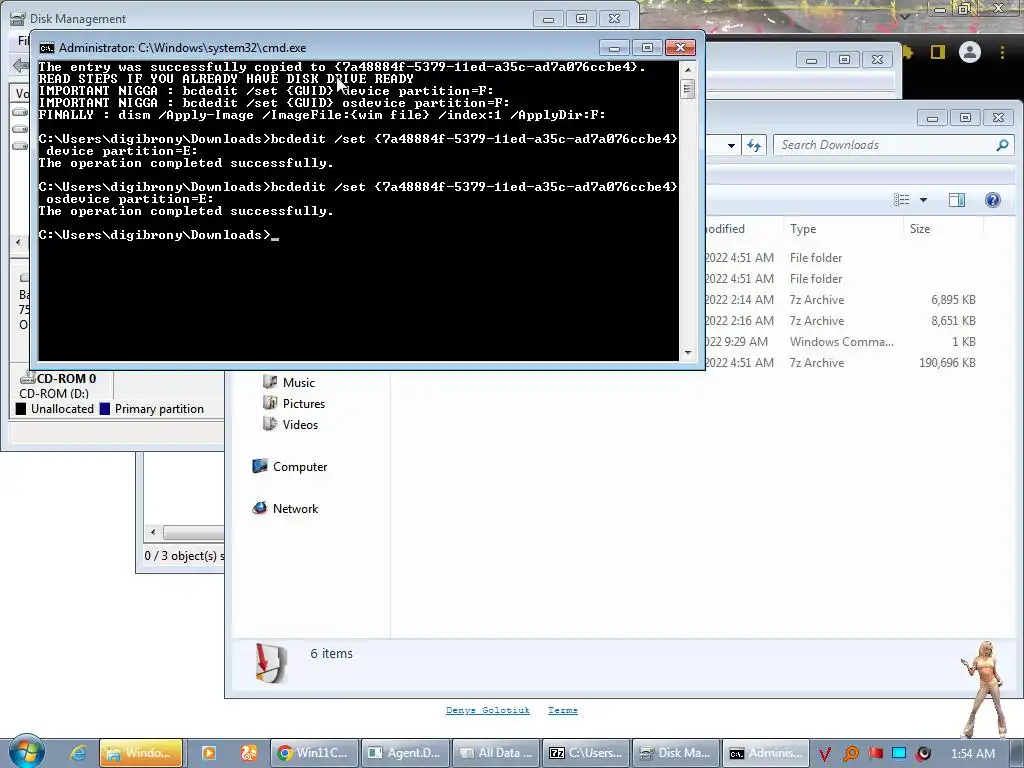This screenshot has width=1024, height=768.
Task: Show the 1:54 AM taskbar clock
Action: pyautogui.click(x=972, y=754)
